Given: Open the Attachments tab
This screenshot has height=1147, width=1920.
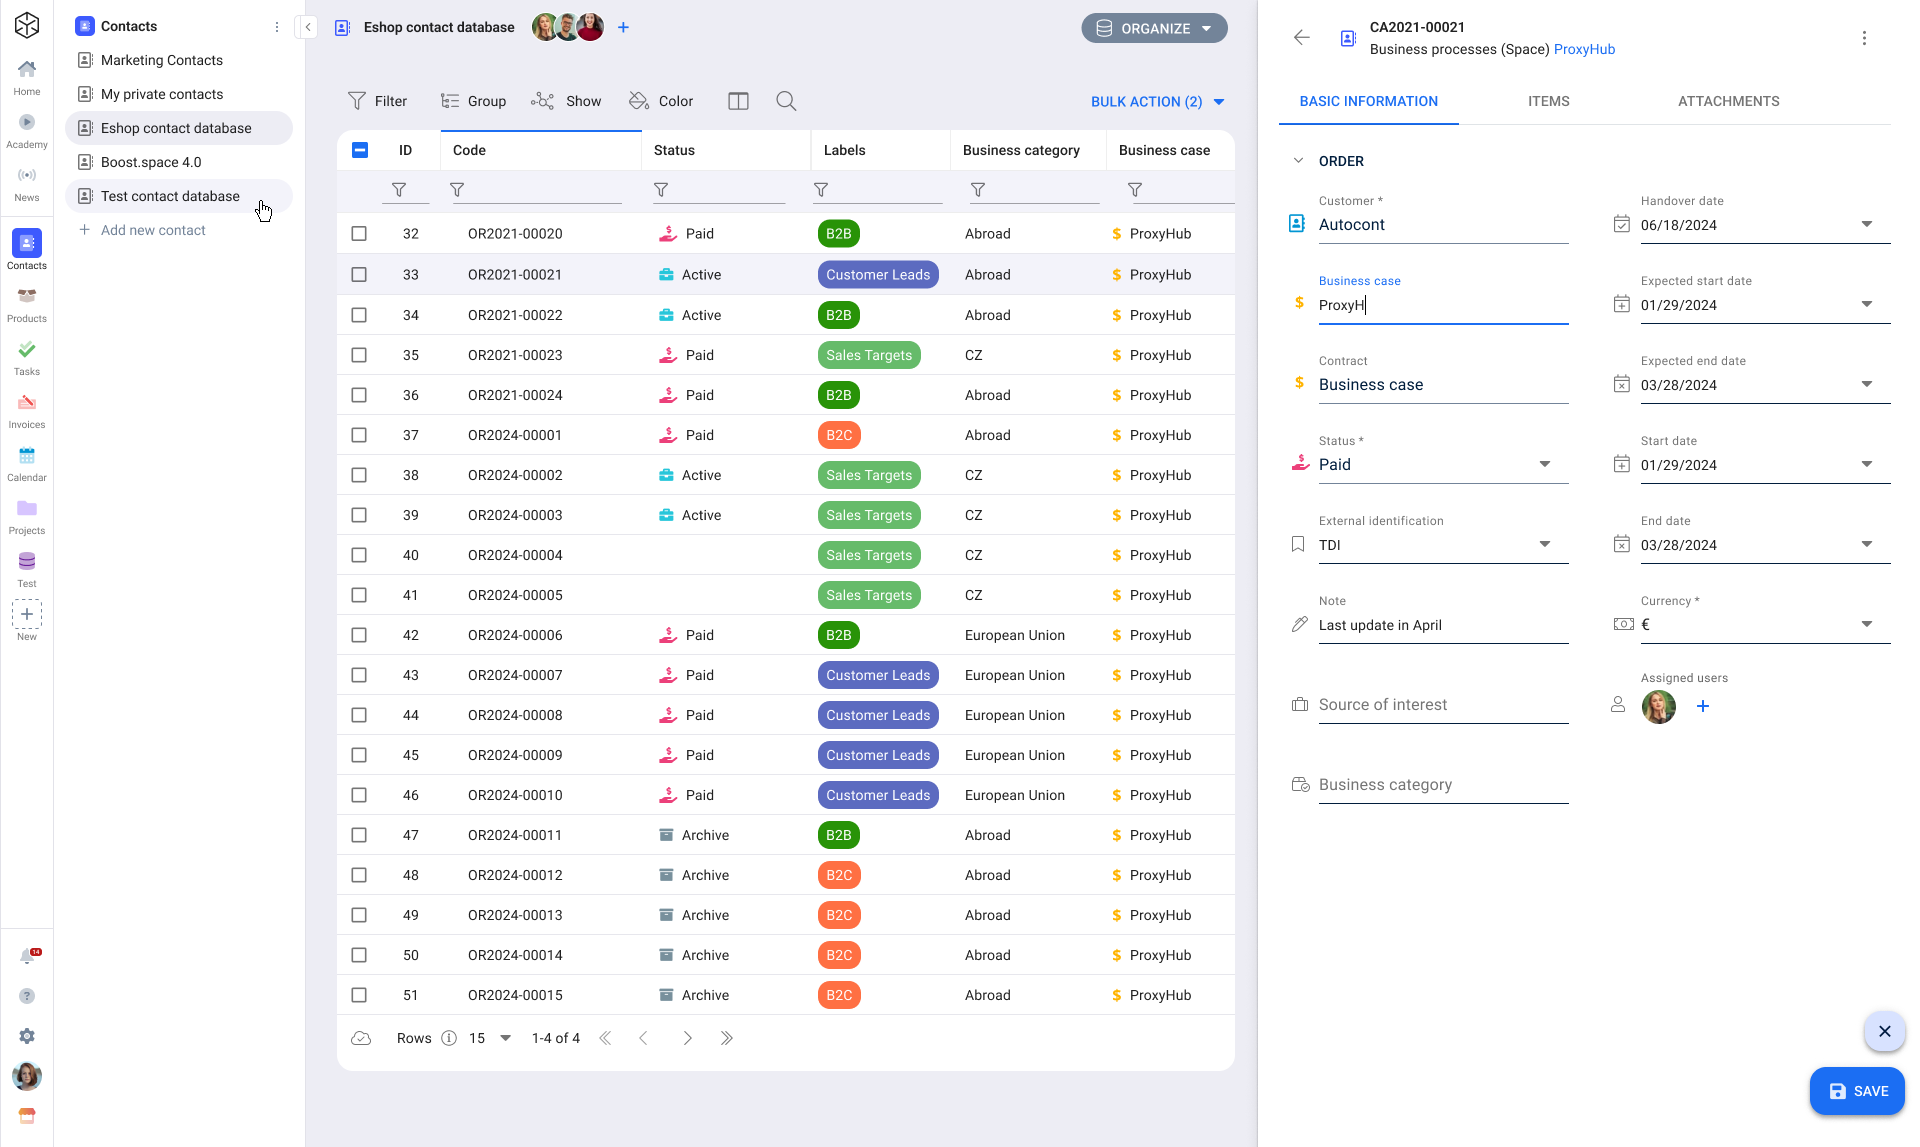Looking at the screenshot, I should 1728,100.
